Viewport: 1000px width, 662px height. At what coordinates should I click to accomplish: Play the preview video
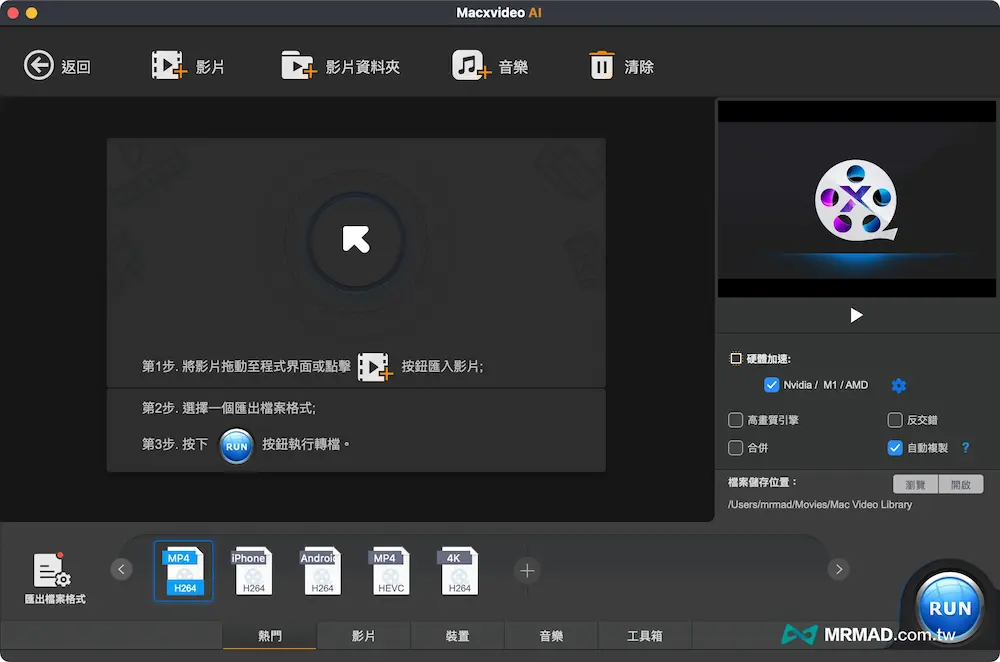(856, 315)
